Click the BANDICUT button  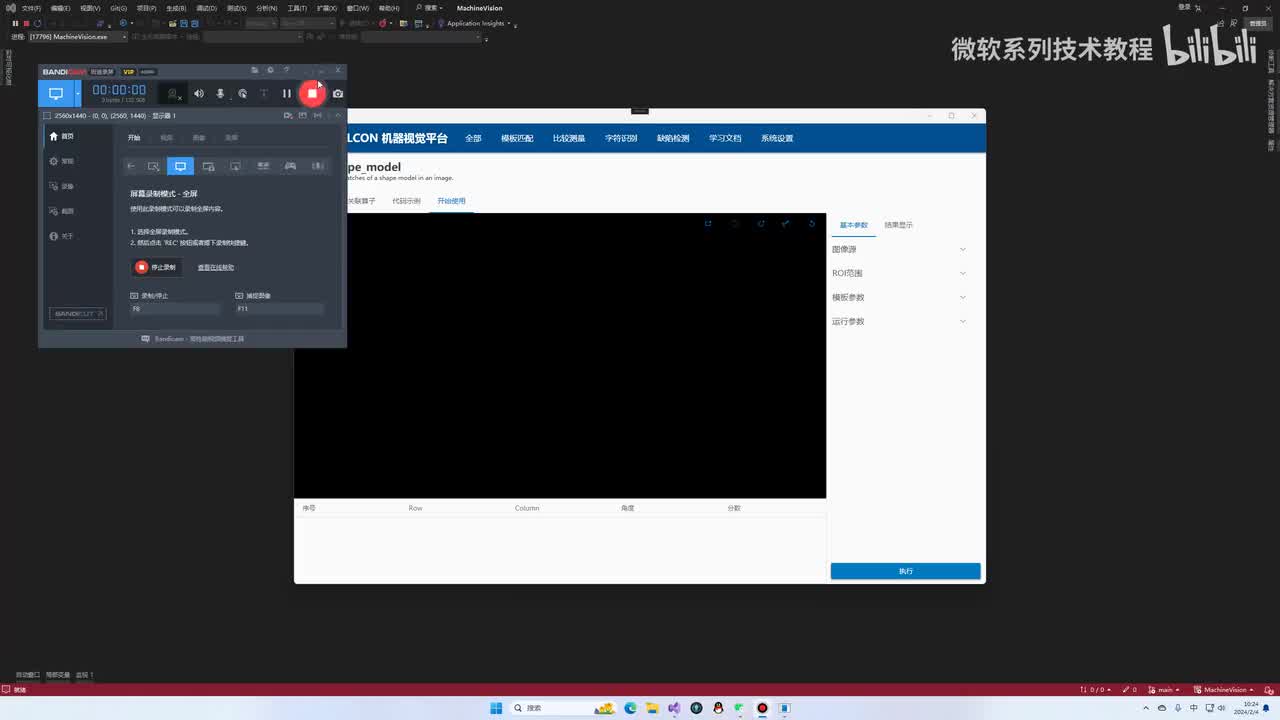[78, 314]
